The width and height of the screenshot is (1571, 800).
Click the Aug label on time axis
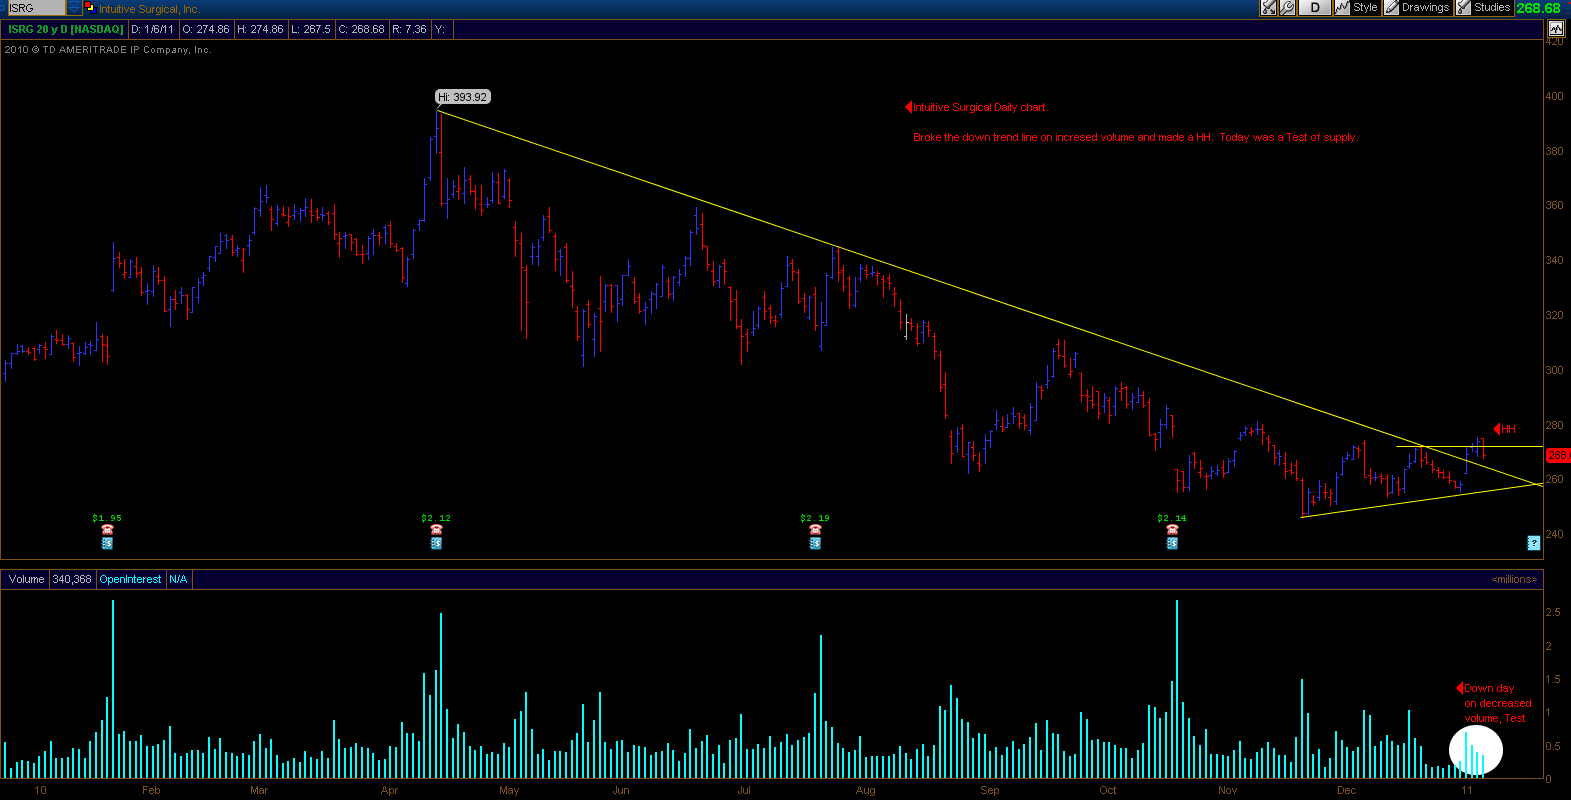pyautogui.click(x=866, y=790)
